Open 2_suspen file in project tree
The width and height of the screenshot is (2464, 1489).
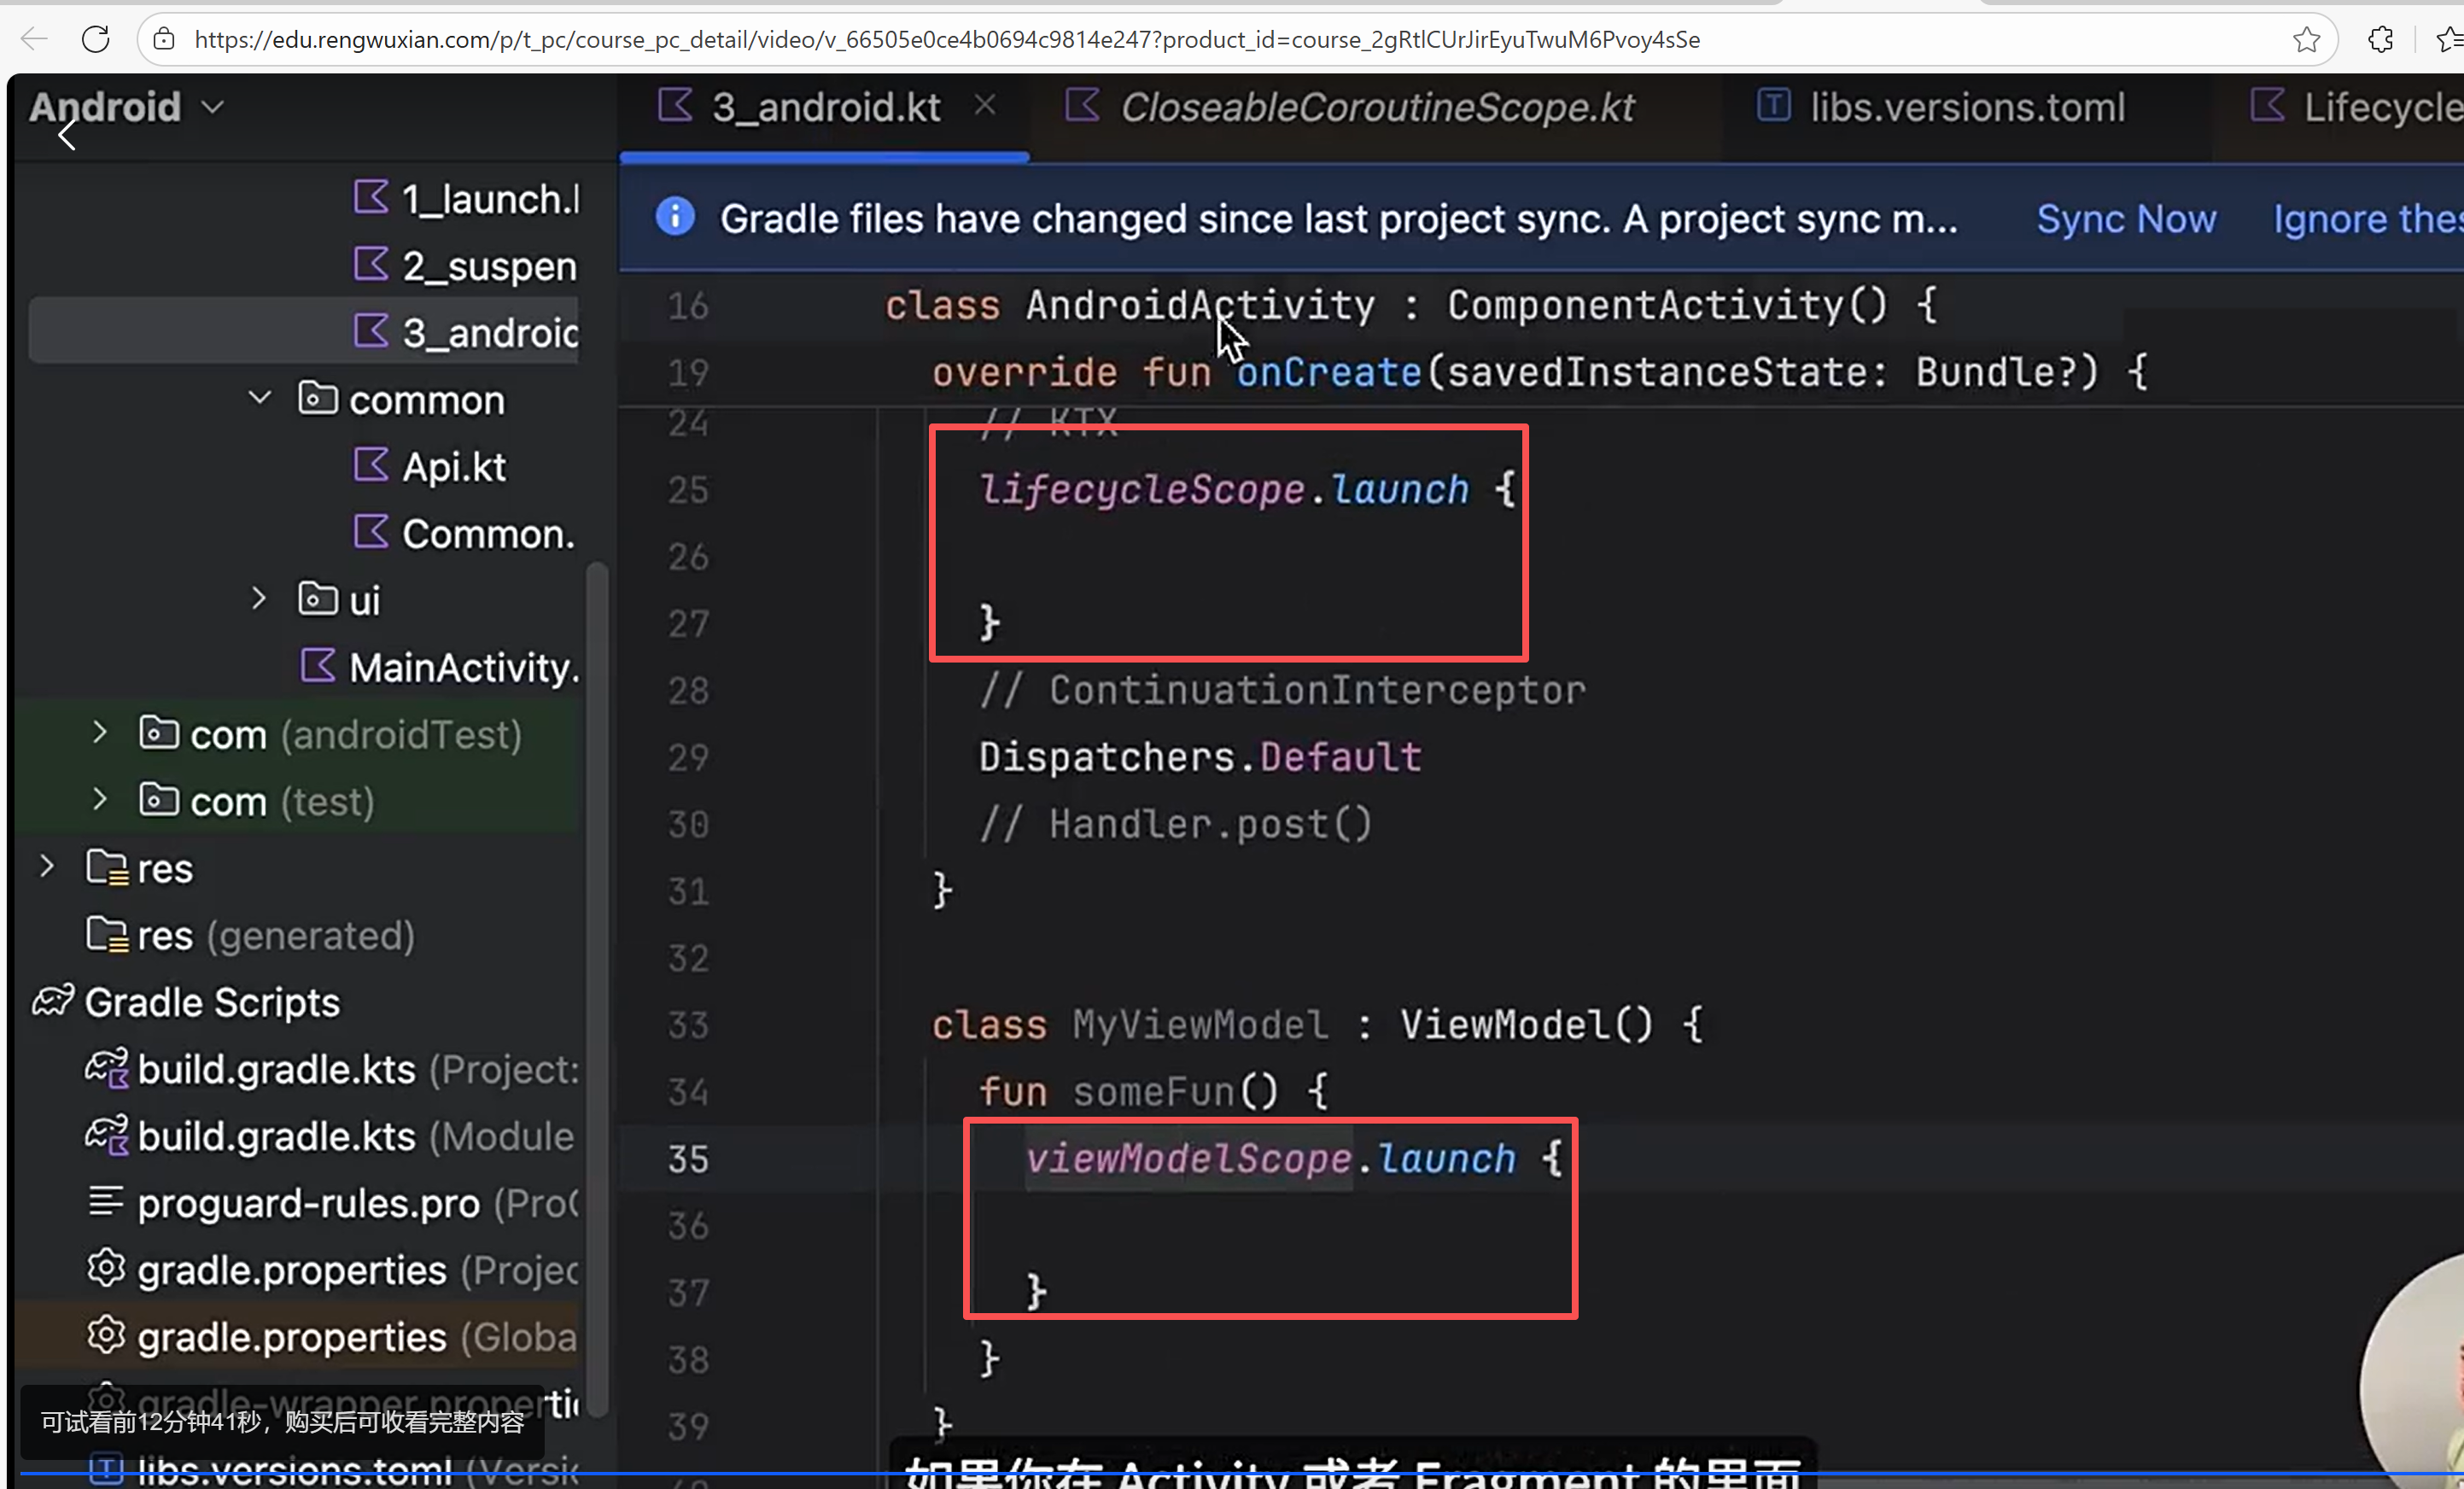pos(466,266)
